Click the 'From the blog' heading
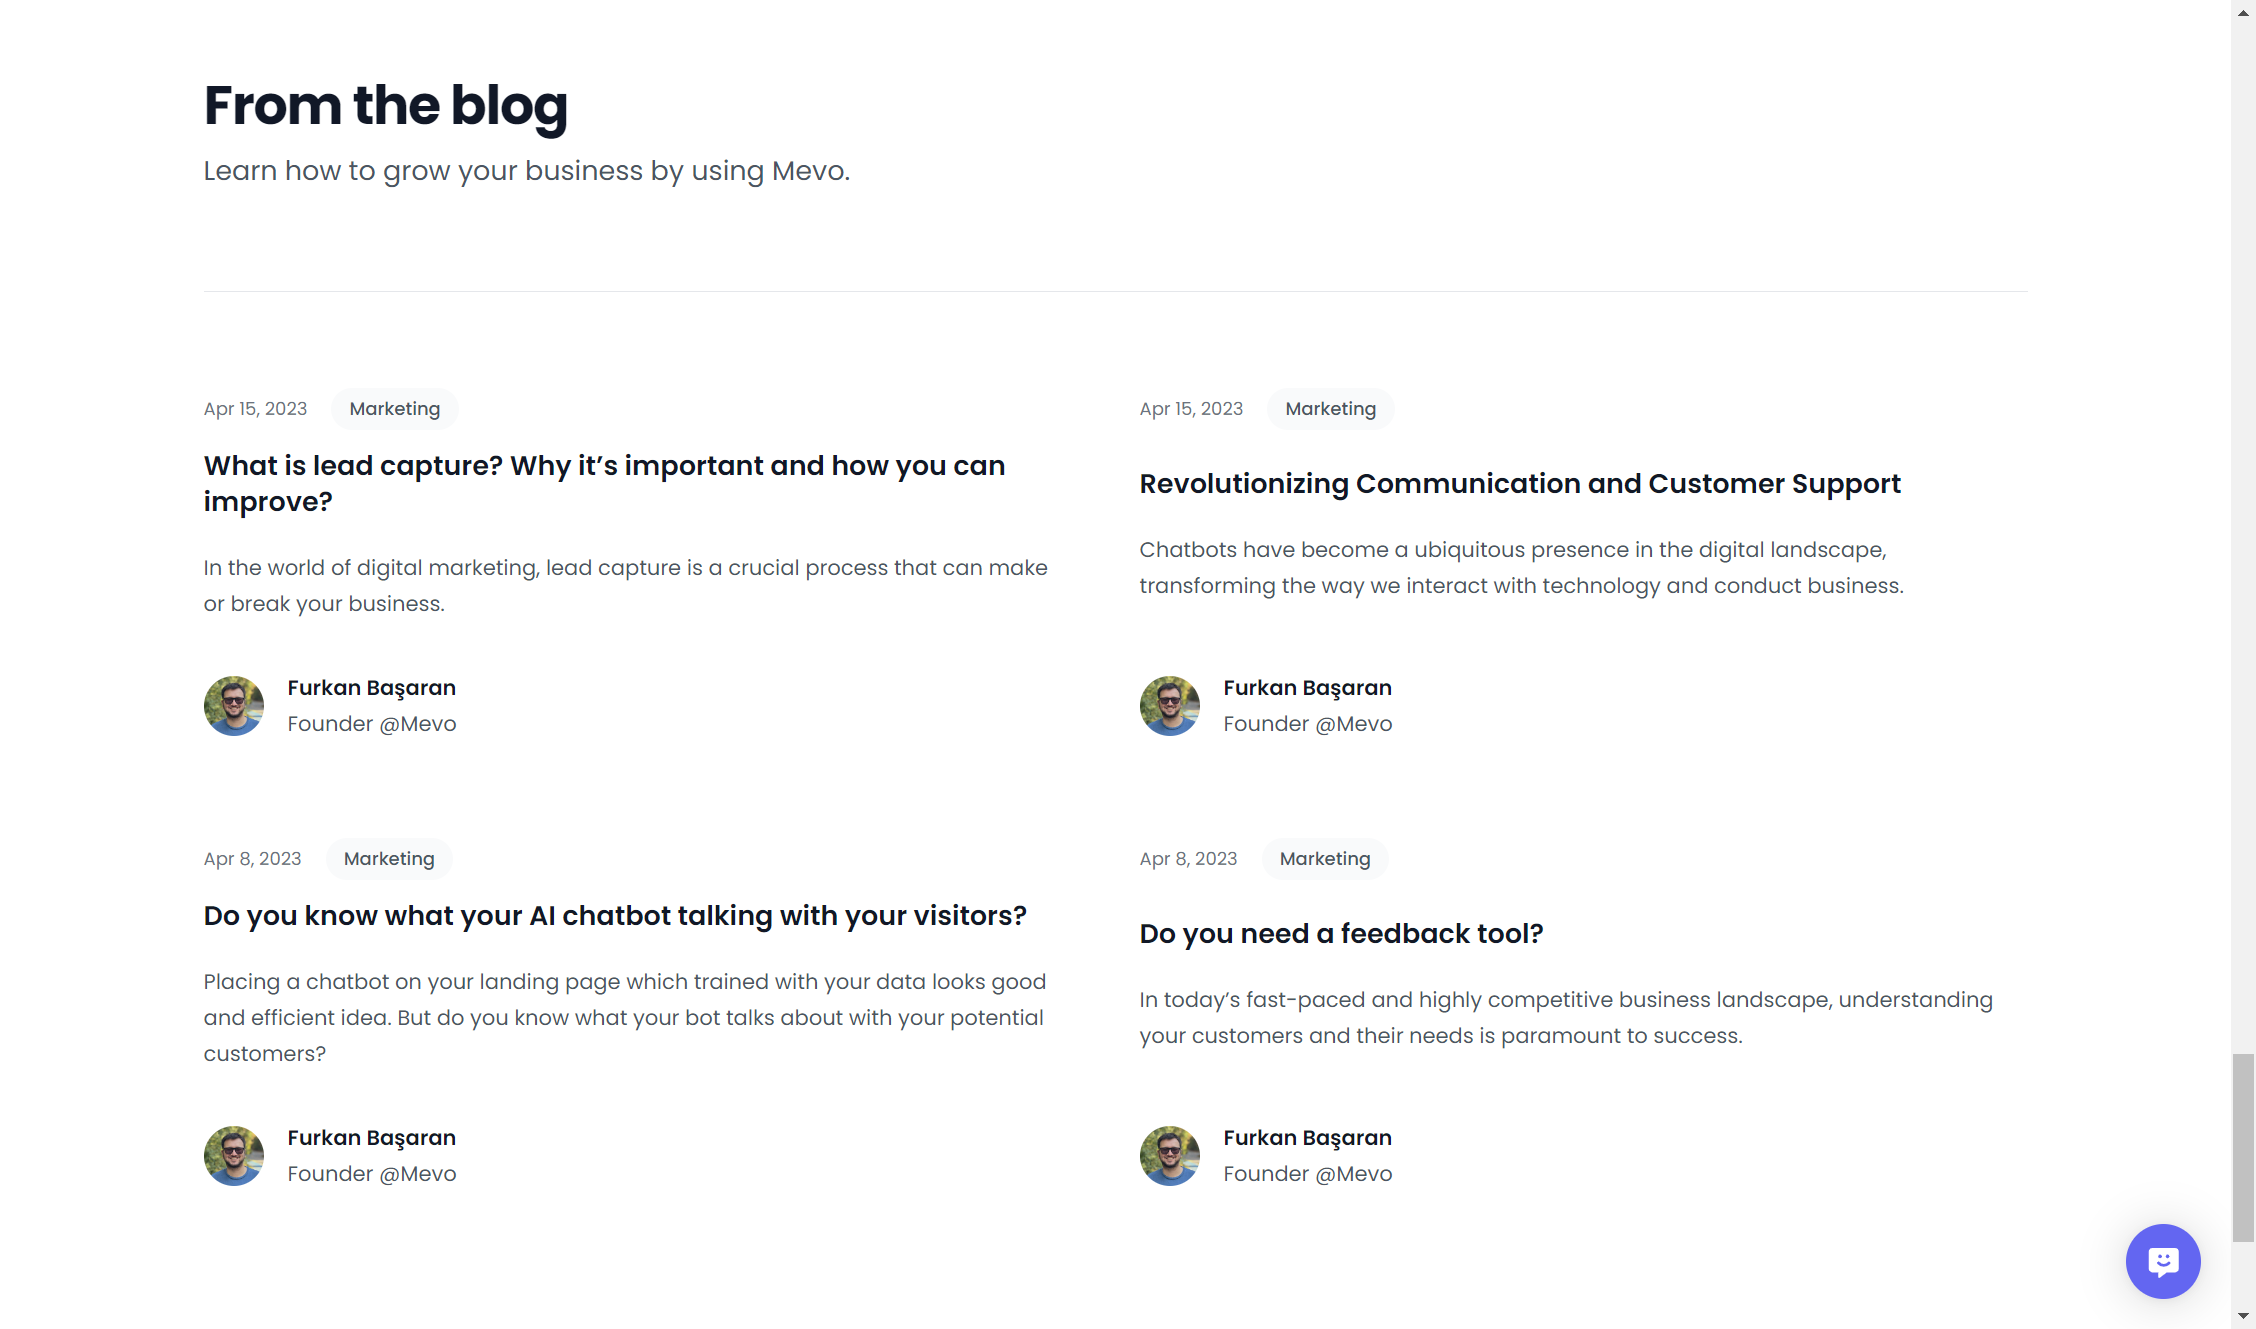Image resolution: width=2256 pixels, height=1329 pixels. (x=386, y=106)
